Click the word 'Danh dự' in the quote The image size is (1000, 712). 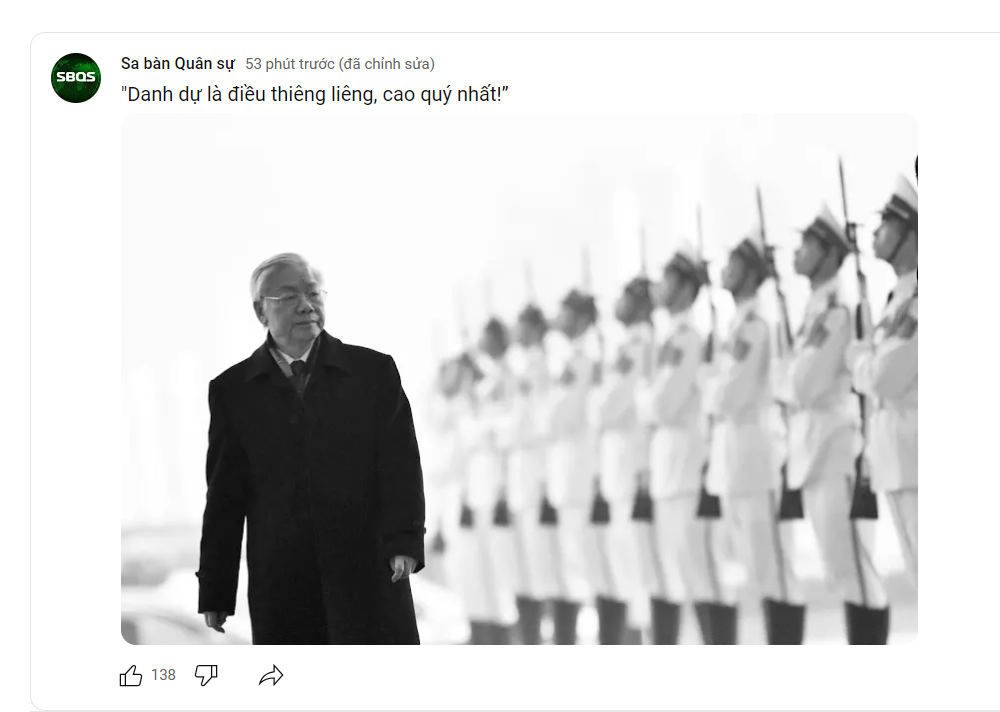(163, 94)
